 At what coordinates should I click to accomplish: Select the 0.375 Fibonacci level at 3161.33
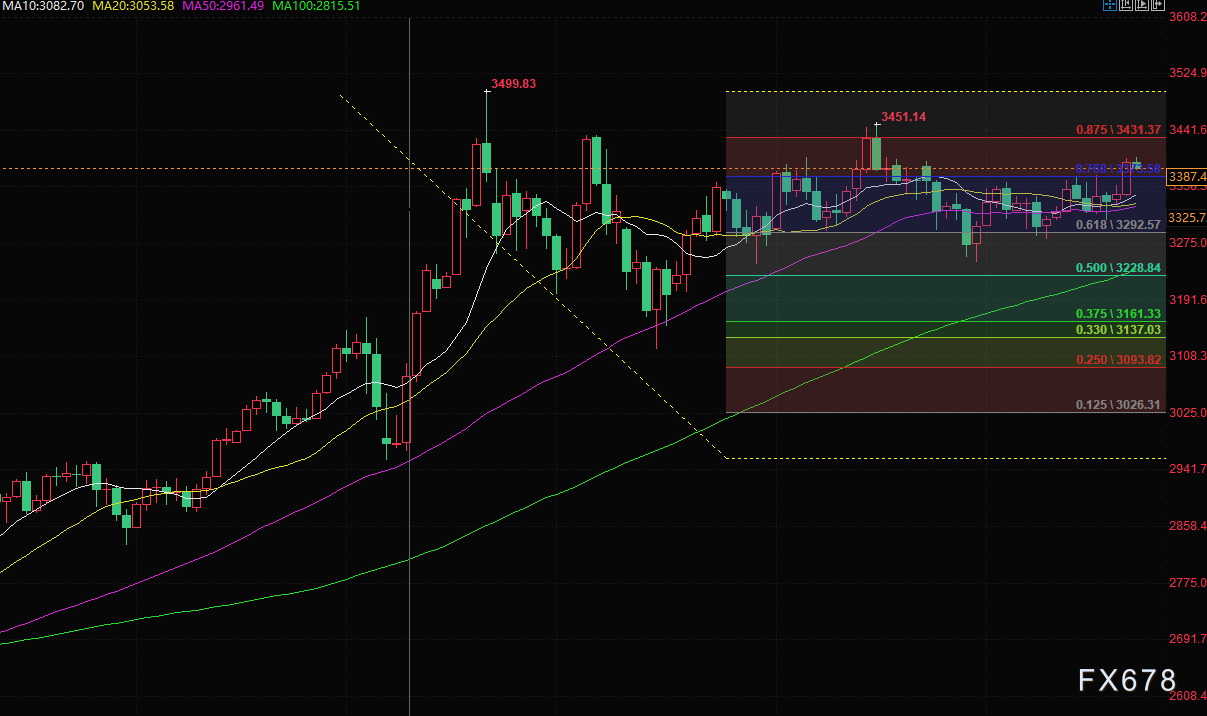(x=1118, y=314)
